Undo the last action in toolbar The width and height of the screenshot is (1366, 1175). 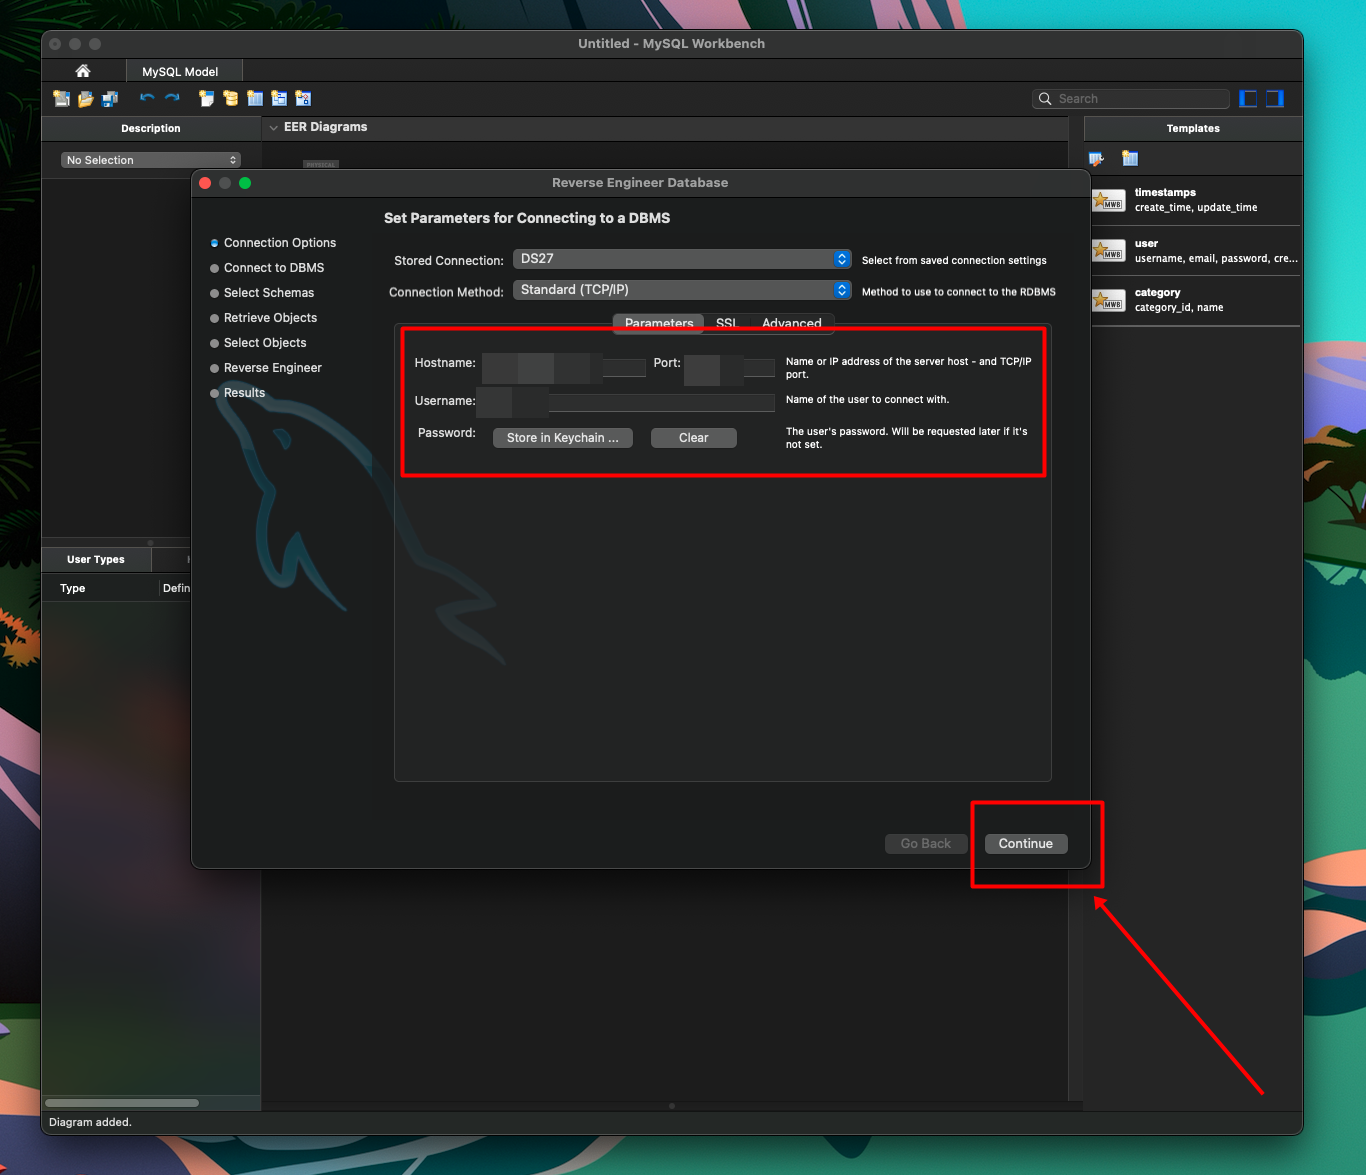pos(147,98)
